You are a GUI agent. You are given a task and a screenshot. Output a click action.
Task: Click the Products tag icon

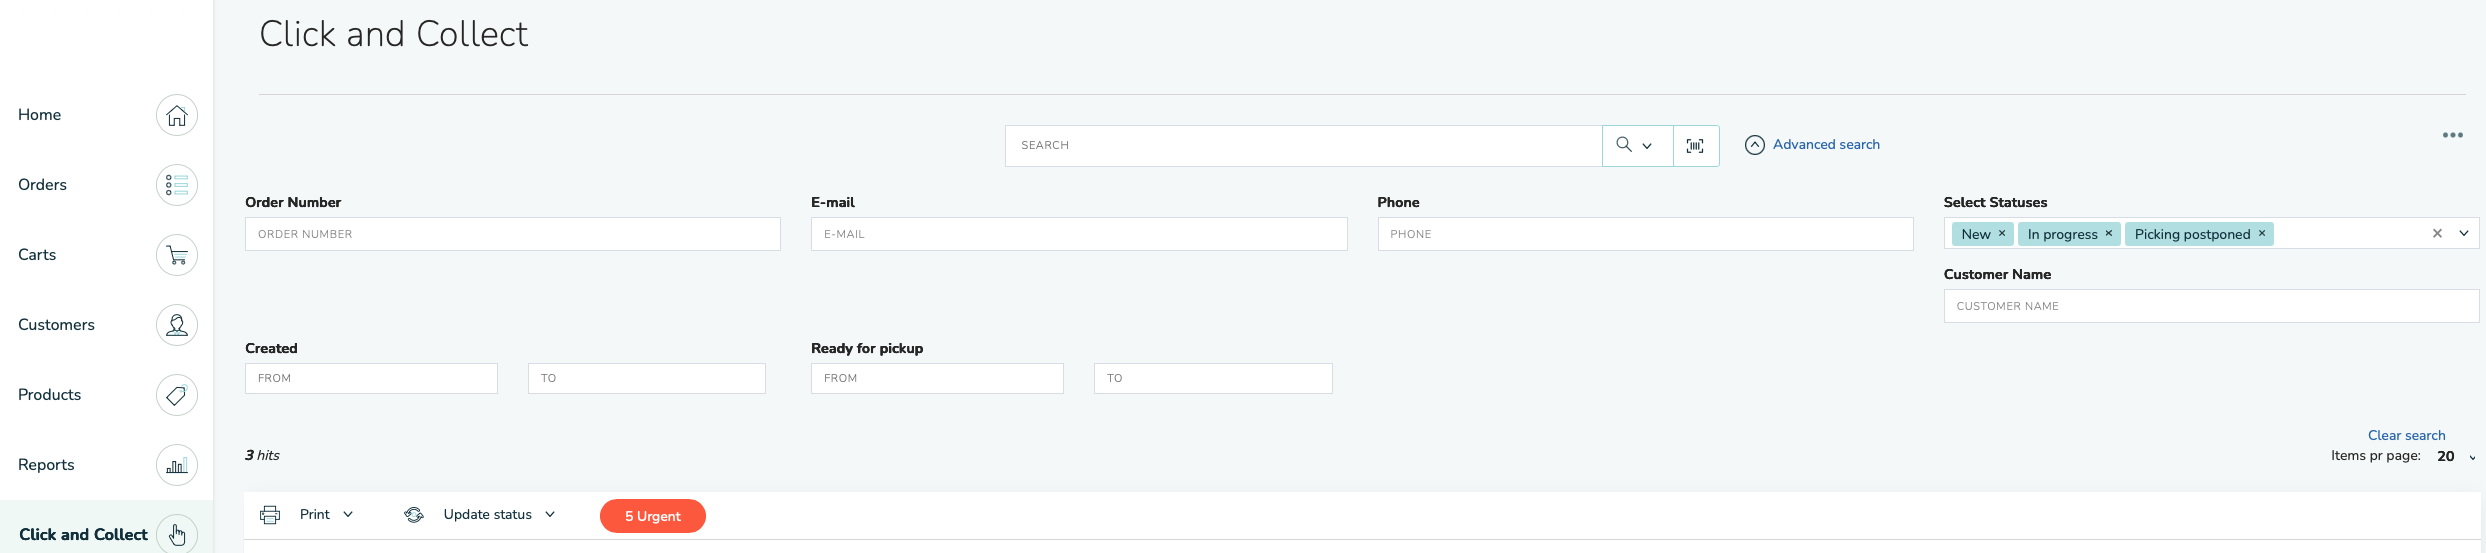click(177, 395)
